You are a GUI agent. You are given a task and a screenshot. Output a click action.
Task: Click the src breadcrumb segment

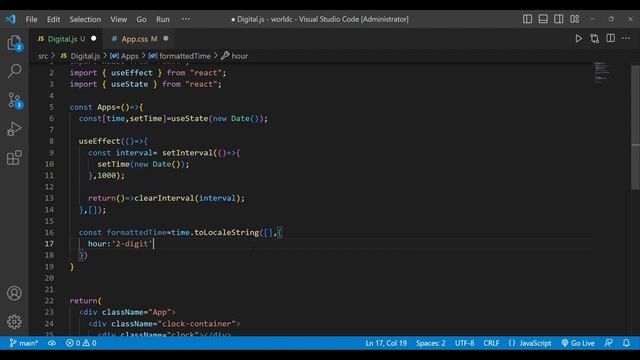pos(43,56)
